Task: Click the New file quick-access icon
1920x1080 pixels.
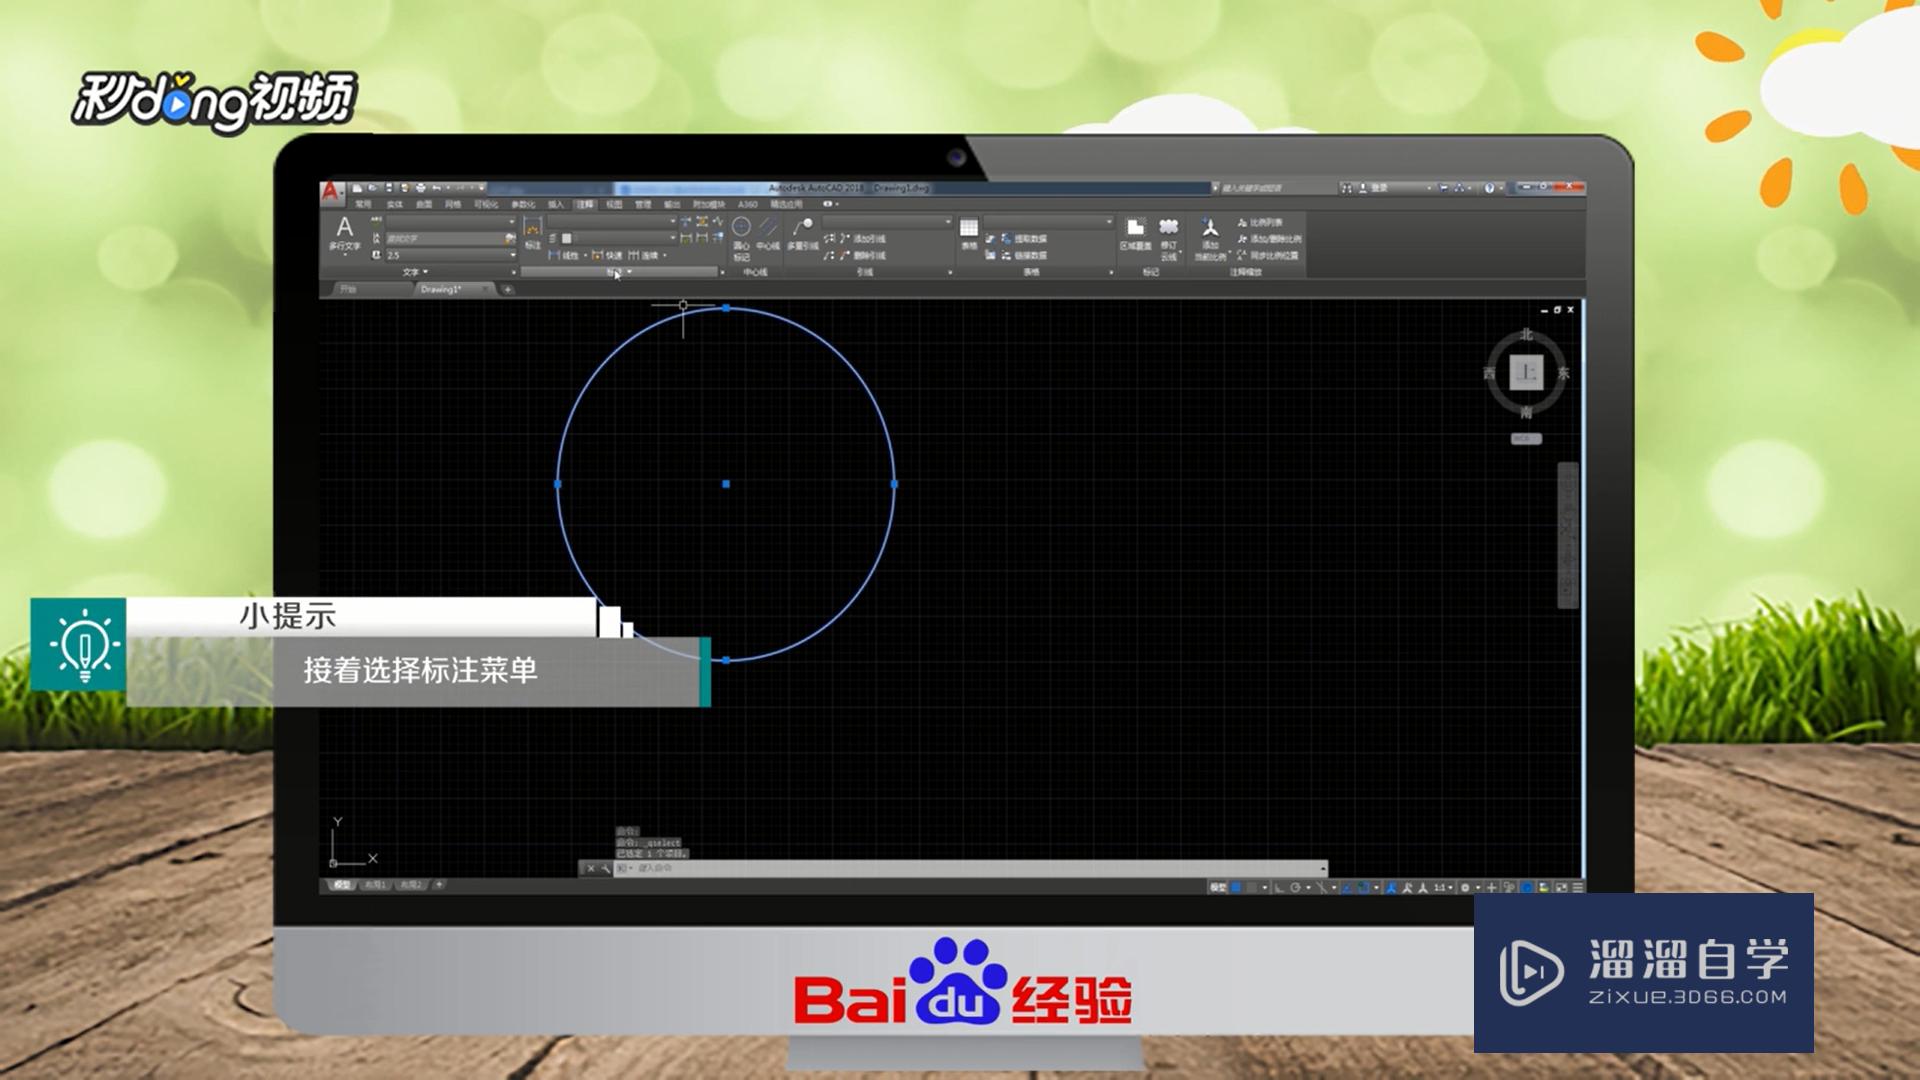Action: pyautogui.click(x=357, y=188)
